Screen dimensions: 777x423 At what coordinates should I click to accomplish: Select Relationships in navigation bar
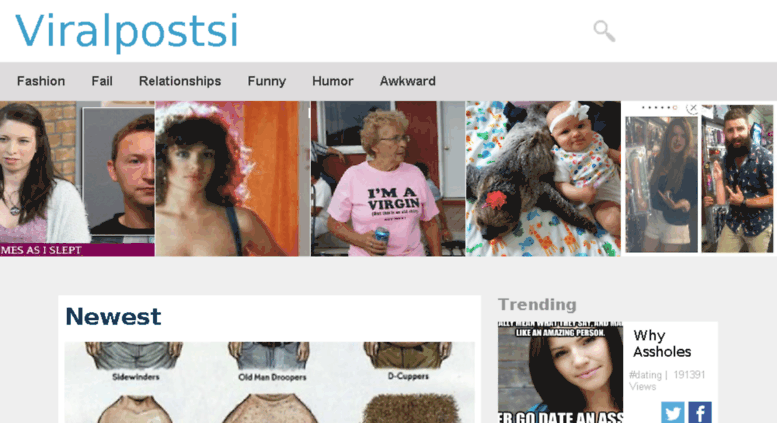(x=180, y=81)
